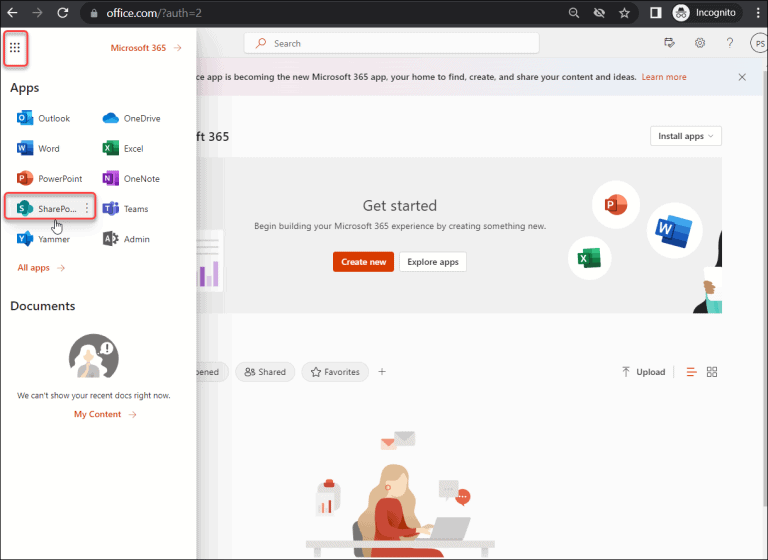Click the office.com address bar

pyautogui.click(x=323, y=13)
